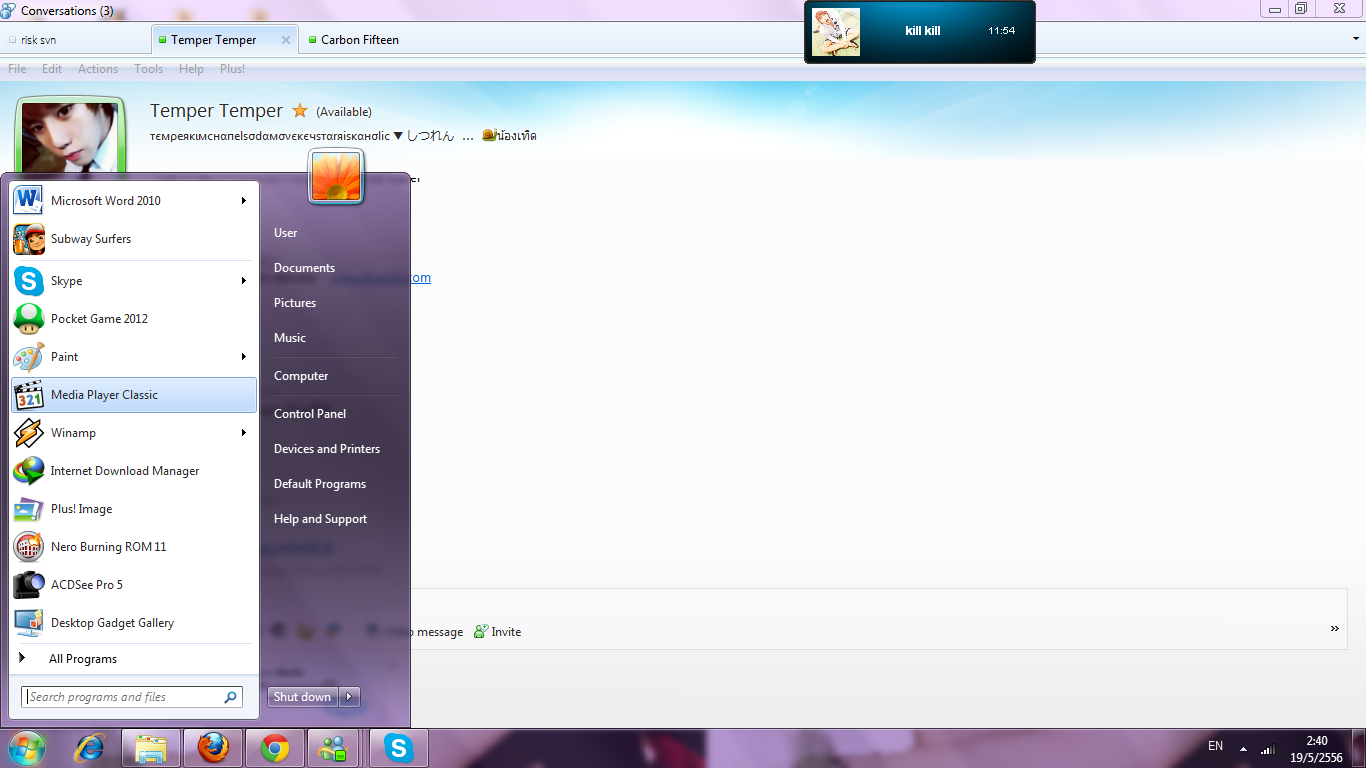Click the Windows Start orb
1366x768 pixels.
pos(27,748)
